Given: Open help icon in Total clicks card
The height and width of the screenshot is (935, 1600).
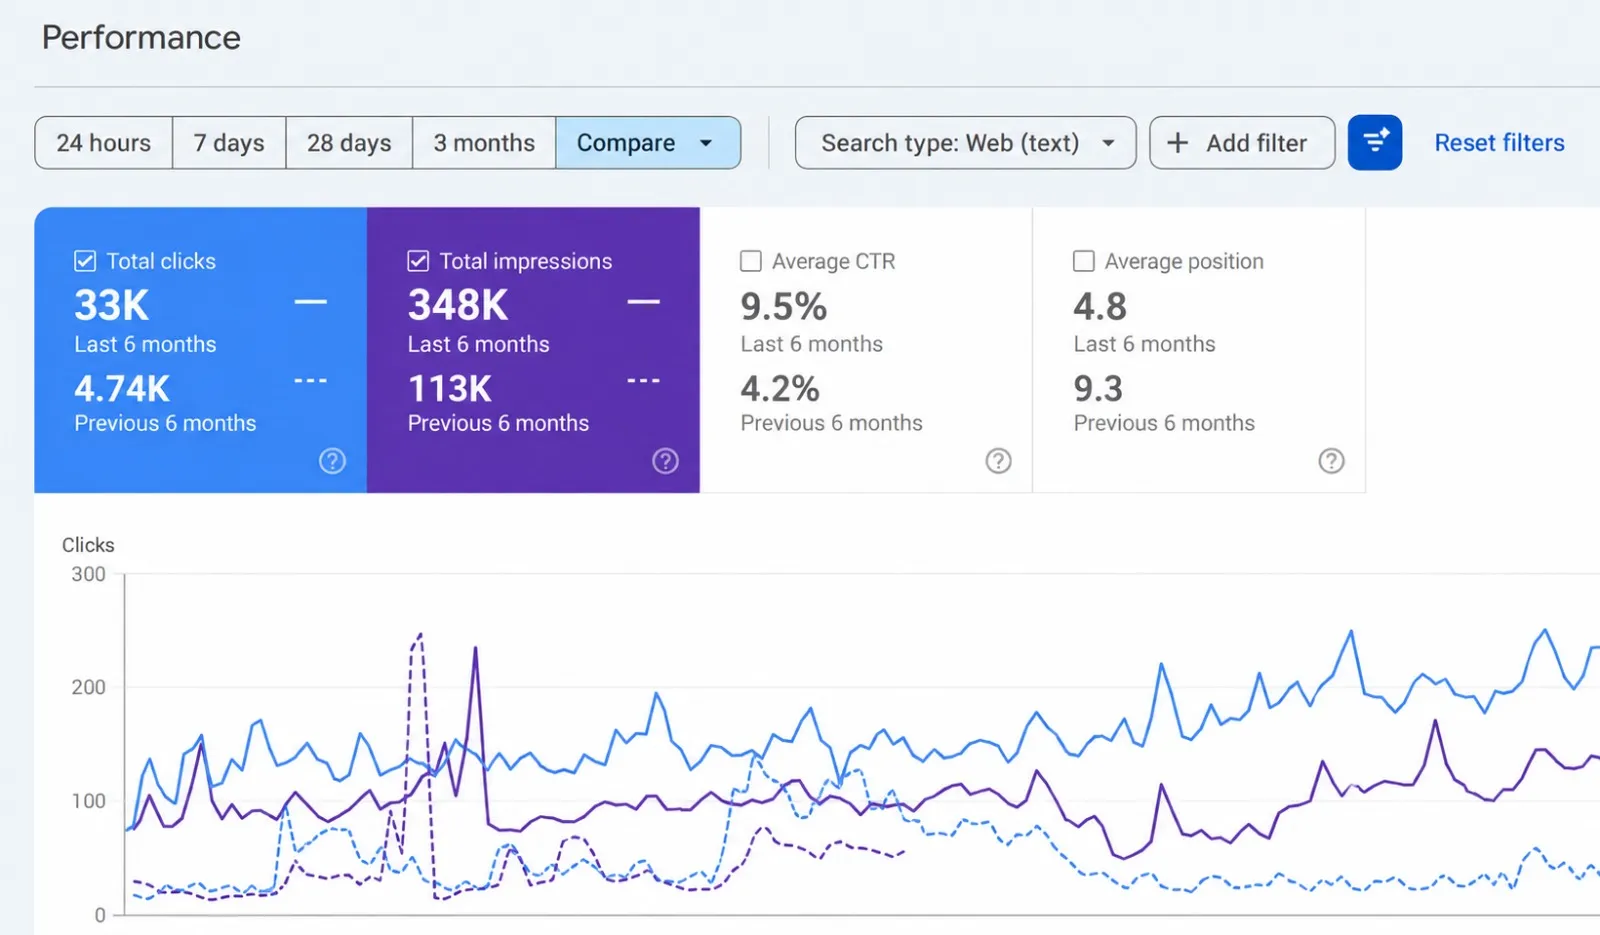Looking at the screenshot, I should point(332,461).
